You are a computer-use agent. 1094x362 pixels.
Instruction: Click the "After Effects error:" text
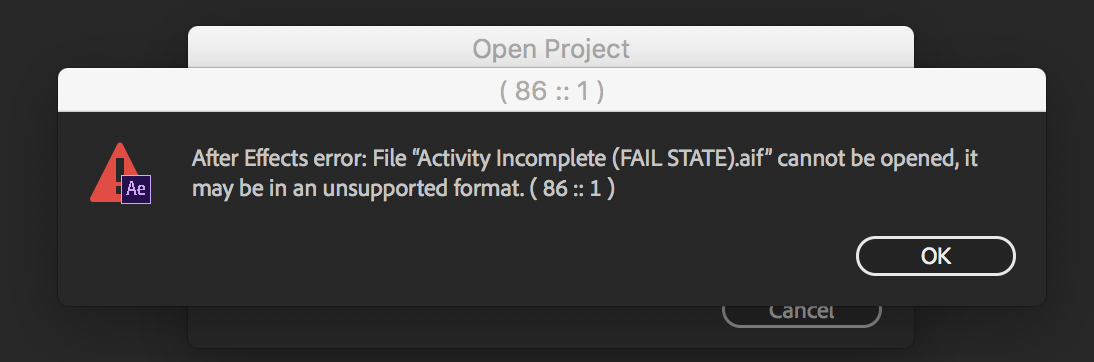tap(280, 158)
